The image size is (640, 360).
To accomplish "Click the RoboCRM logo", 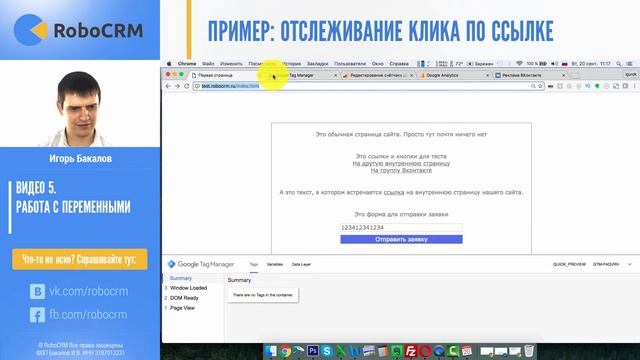I will (x=78, y=30).
